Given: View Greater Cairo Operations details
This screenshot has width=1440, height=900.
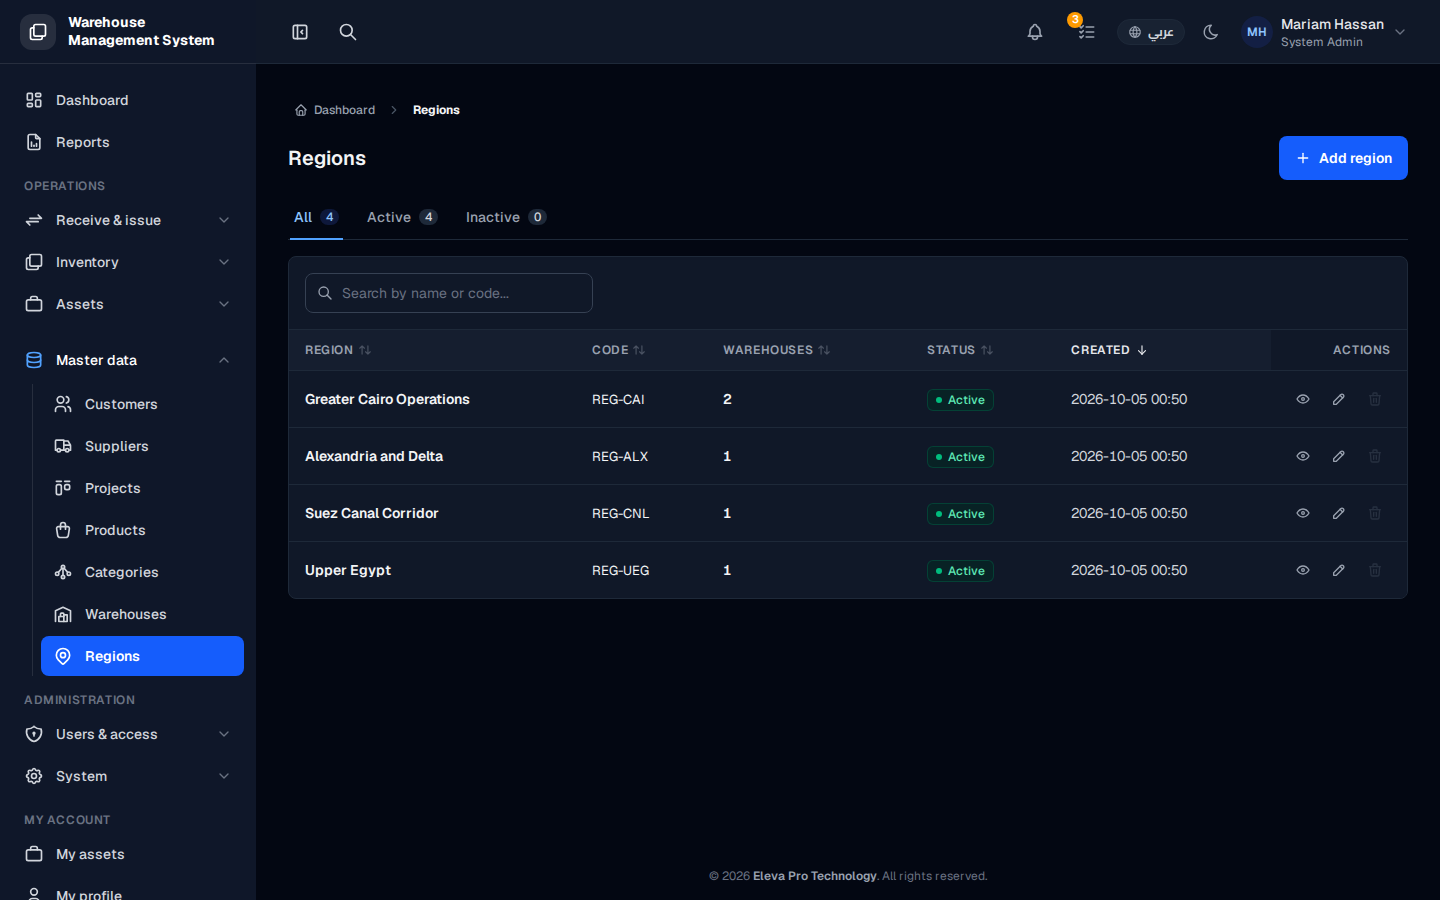Looking at the screenshot, I should pos(1303,399).
